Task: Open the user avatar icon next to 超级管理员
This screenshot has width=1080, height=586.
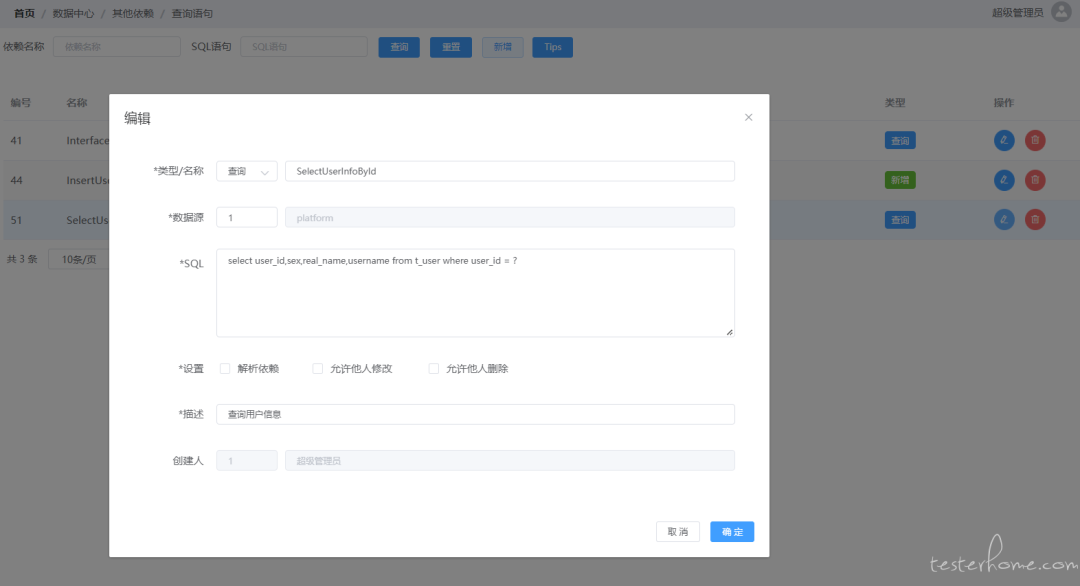Action: coord(1061,12)
